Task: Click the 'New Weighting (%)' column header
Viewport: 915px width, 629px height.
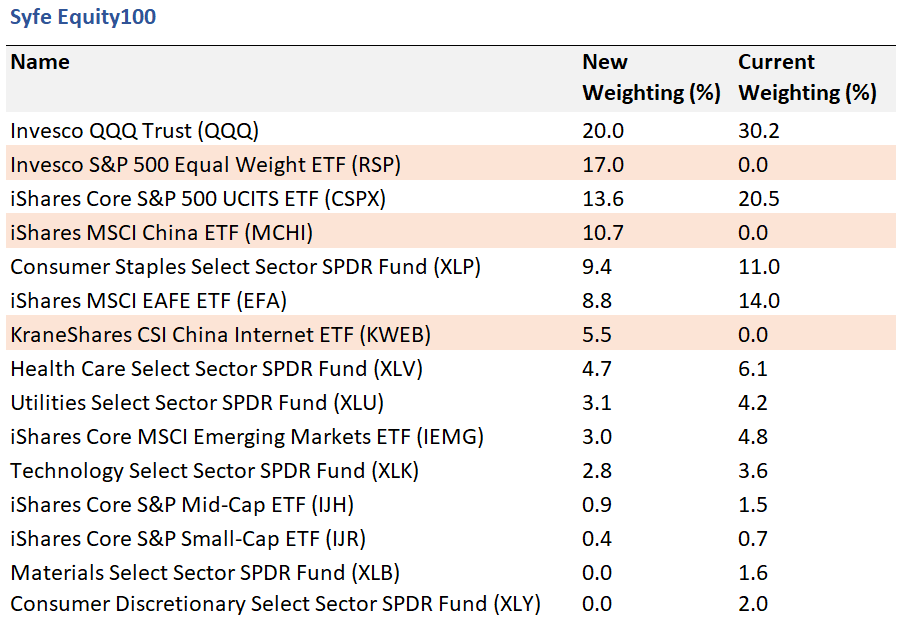Action: coord(651,78)
